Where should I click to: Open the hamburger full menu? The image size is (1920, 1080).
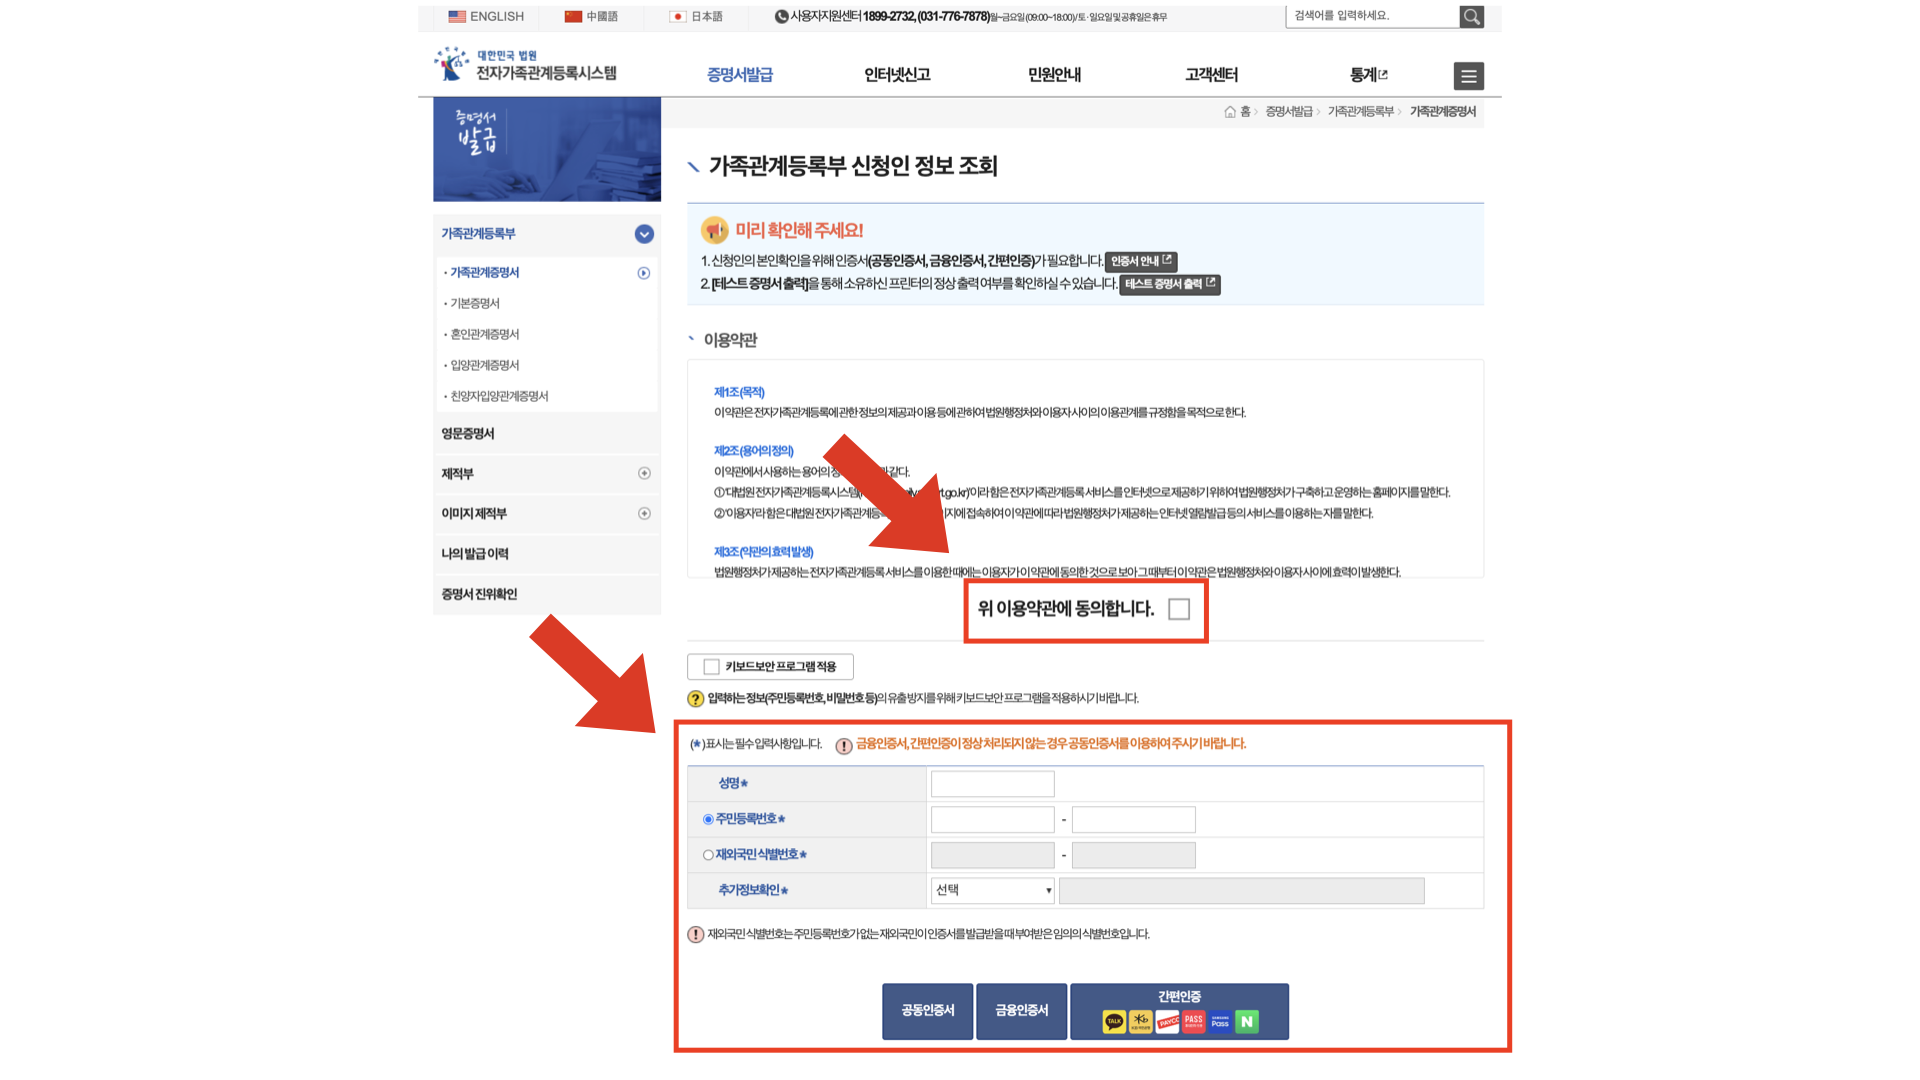1468,76
